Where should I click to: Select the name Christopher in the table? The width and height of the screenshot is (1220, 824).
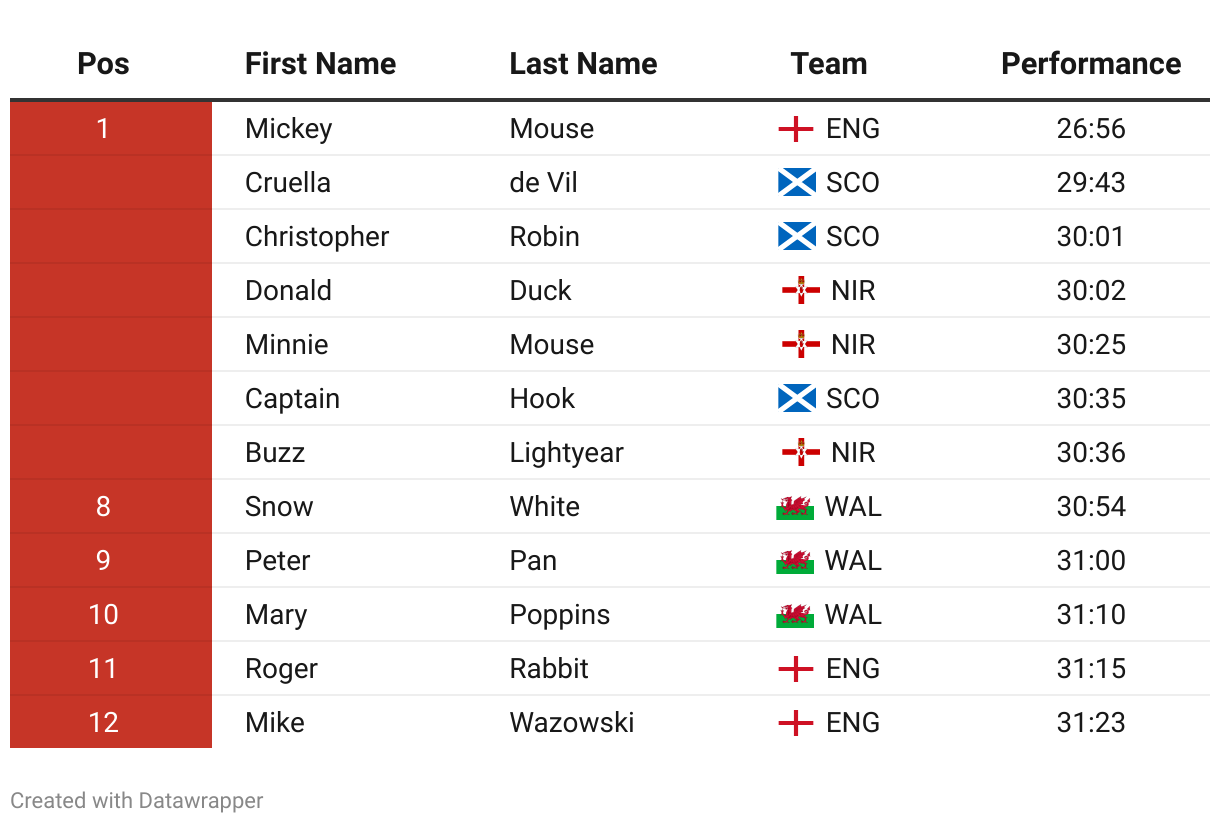pyautogui.click(x=317, y=237)
